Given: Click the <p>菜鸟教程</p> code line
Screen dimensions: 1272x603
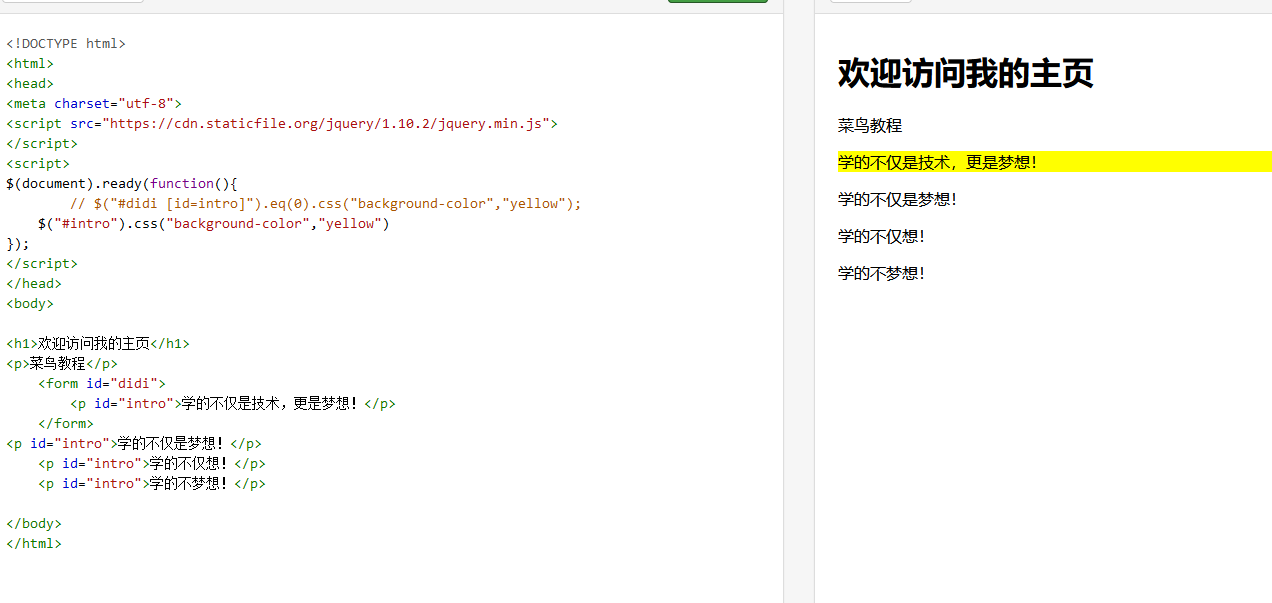Looking at the screenshot, I should coord(62,363).
